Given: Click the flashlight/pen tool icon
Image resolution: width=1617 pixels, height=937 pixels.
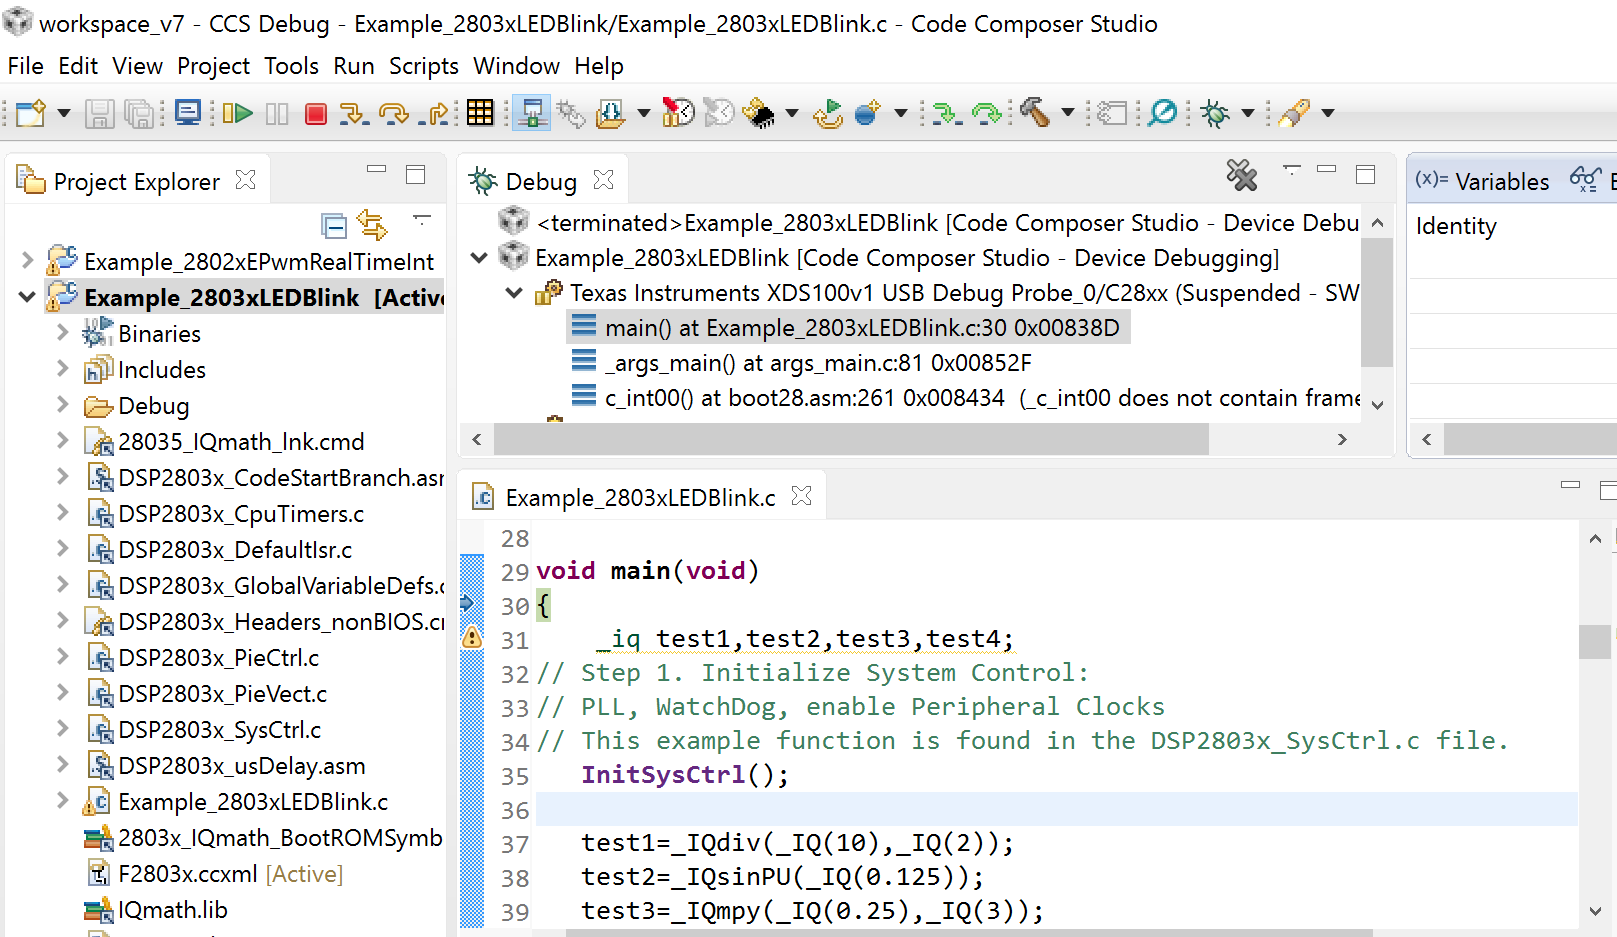Looking at the screenshot, I should 1294,113.
